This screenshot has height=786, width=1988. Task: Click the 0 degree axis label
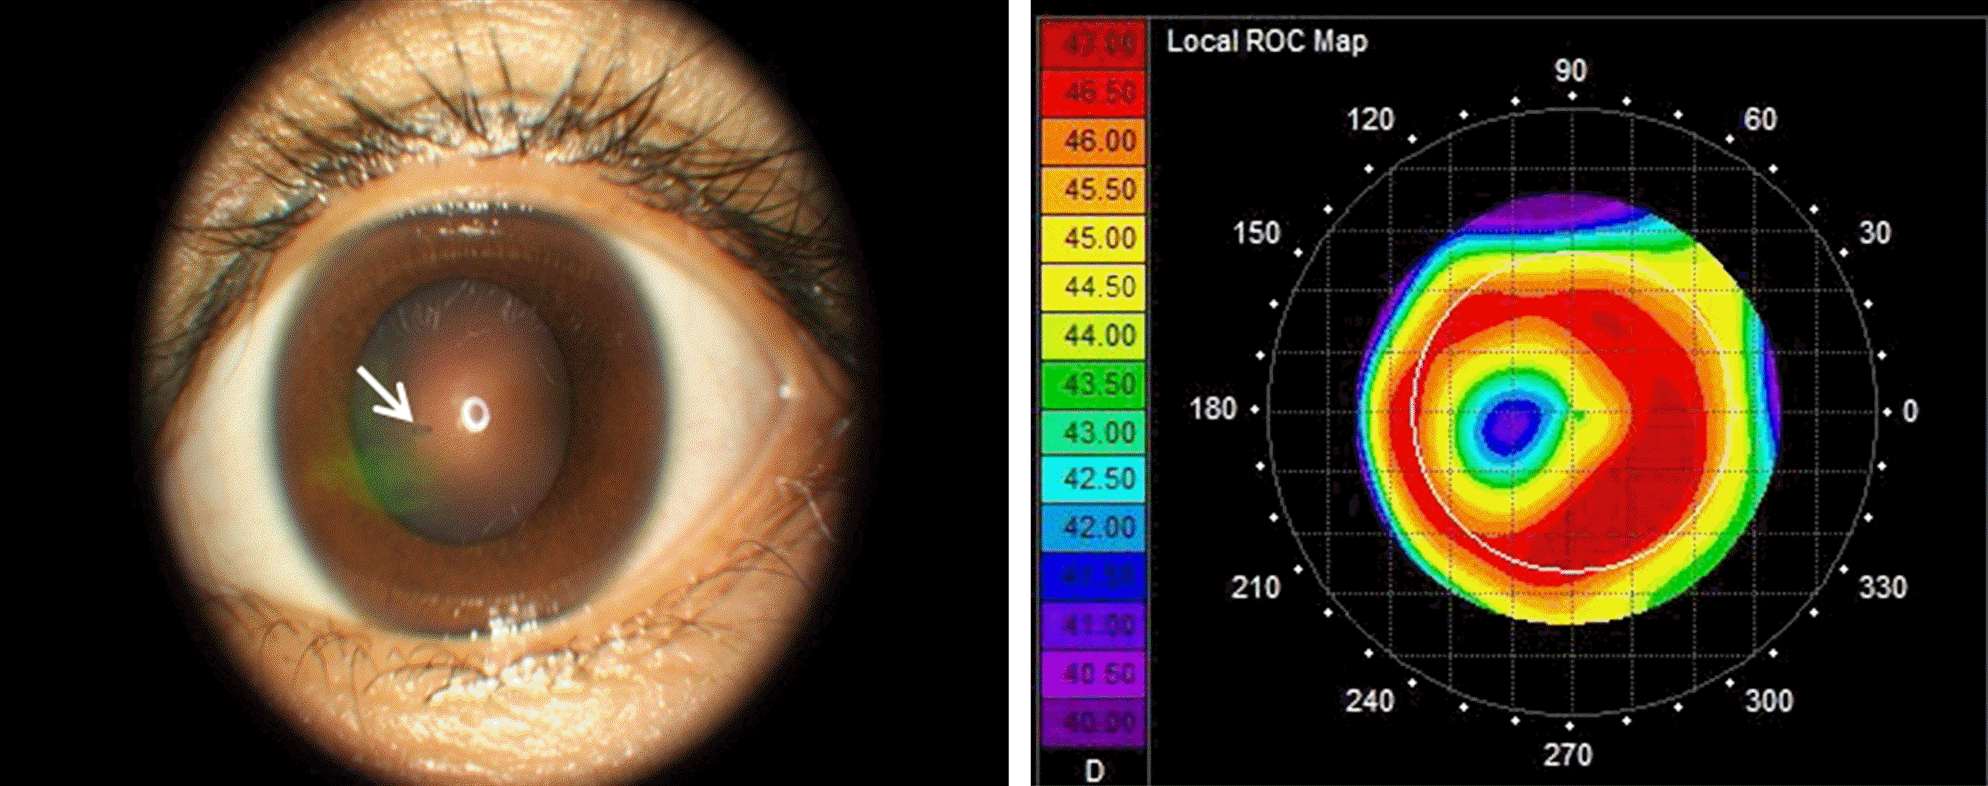(1910, 411)
